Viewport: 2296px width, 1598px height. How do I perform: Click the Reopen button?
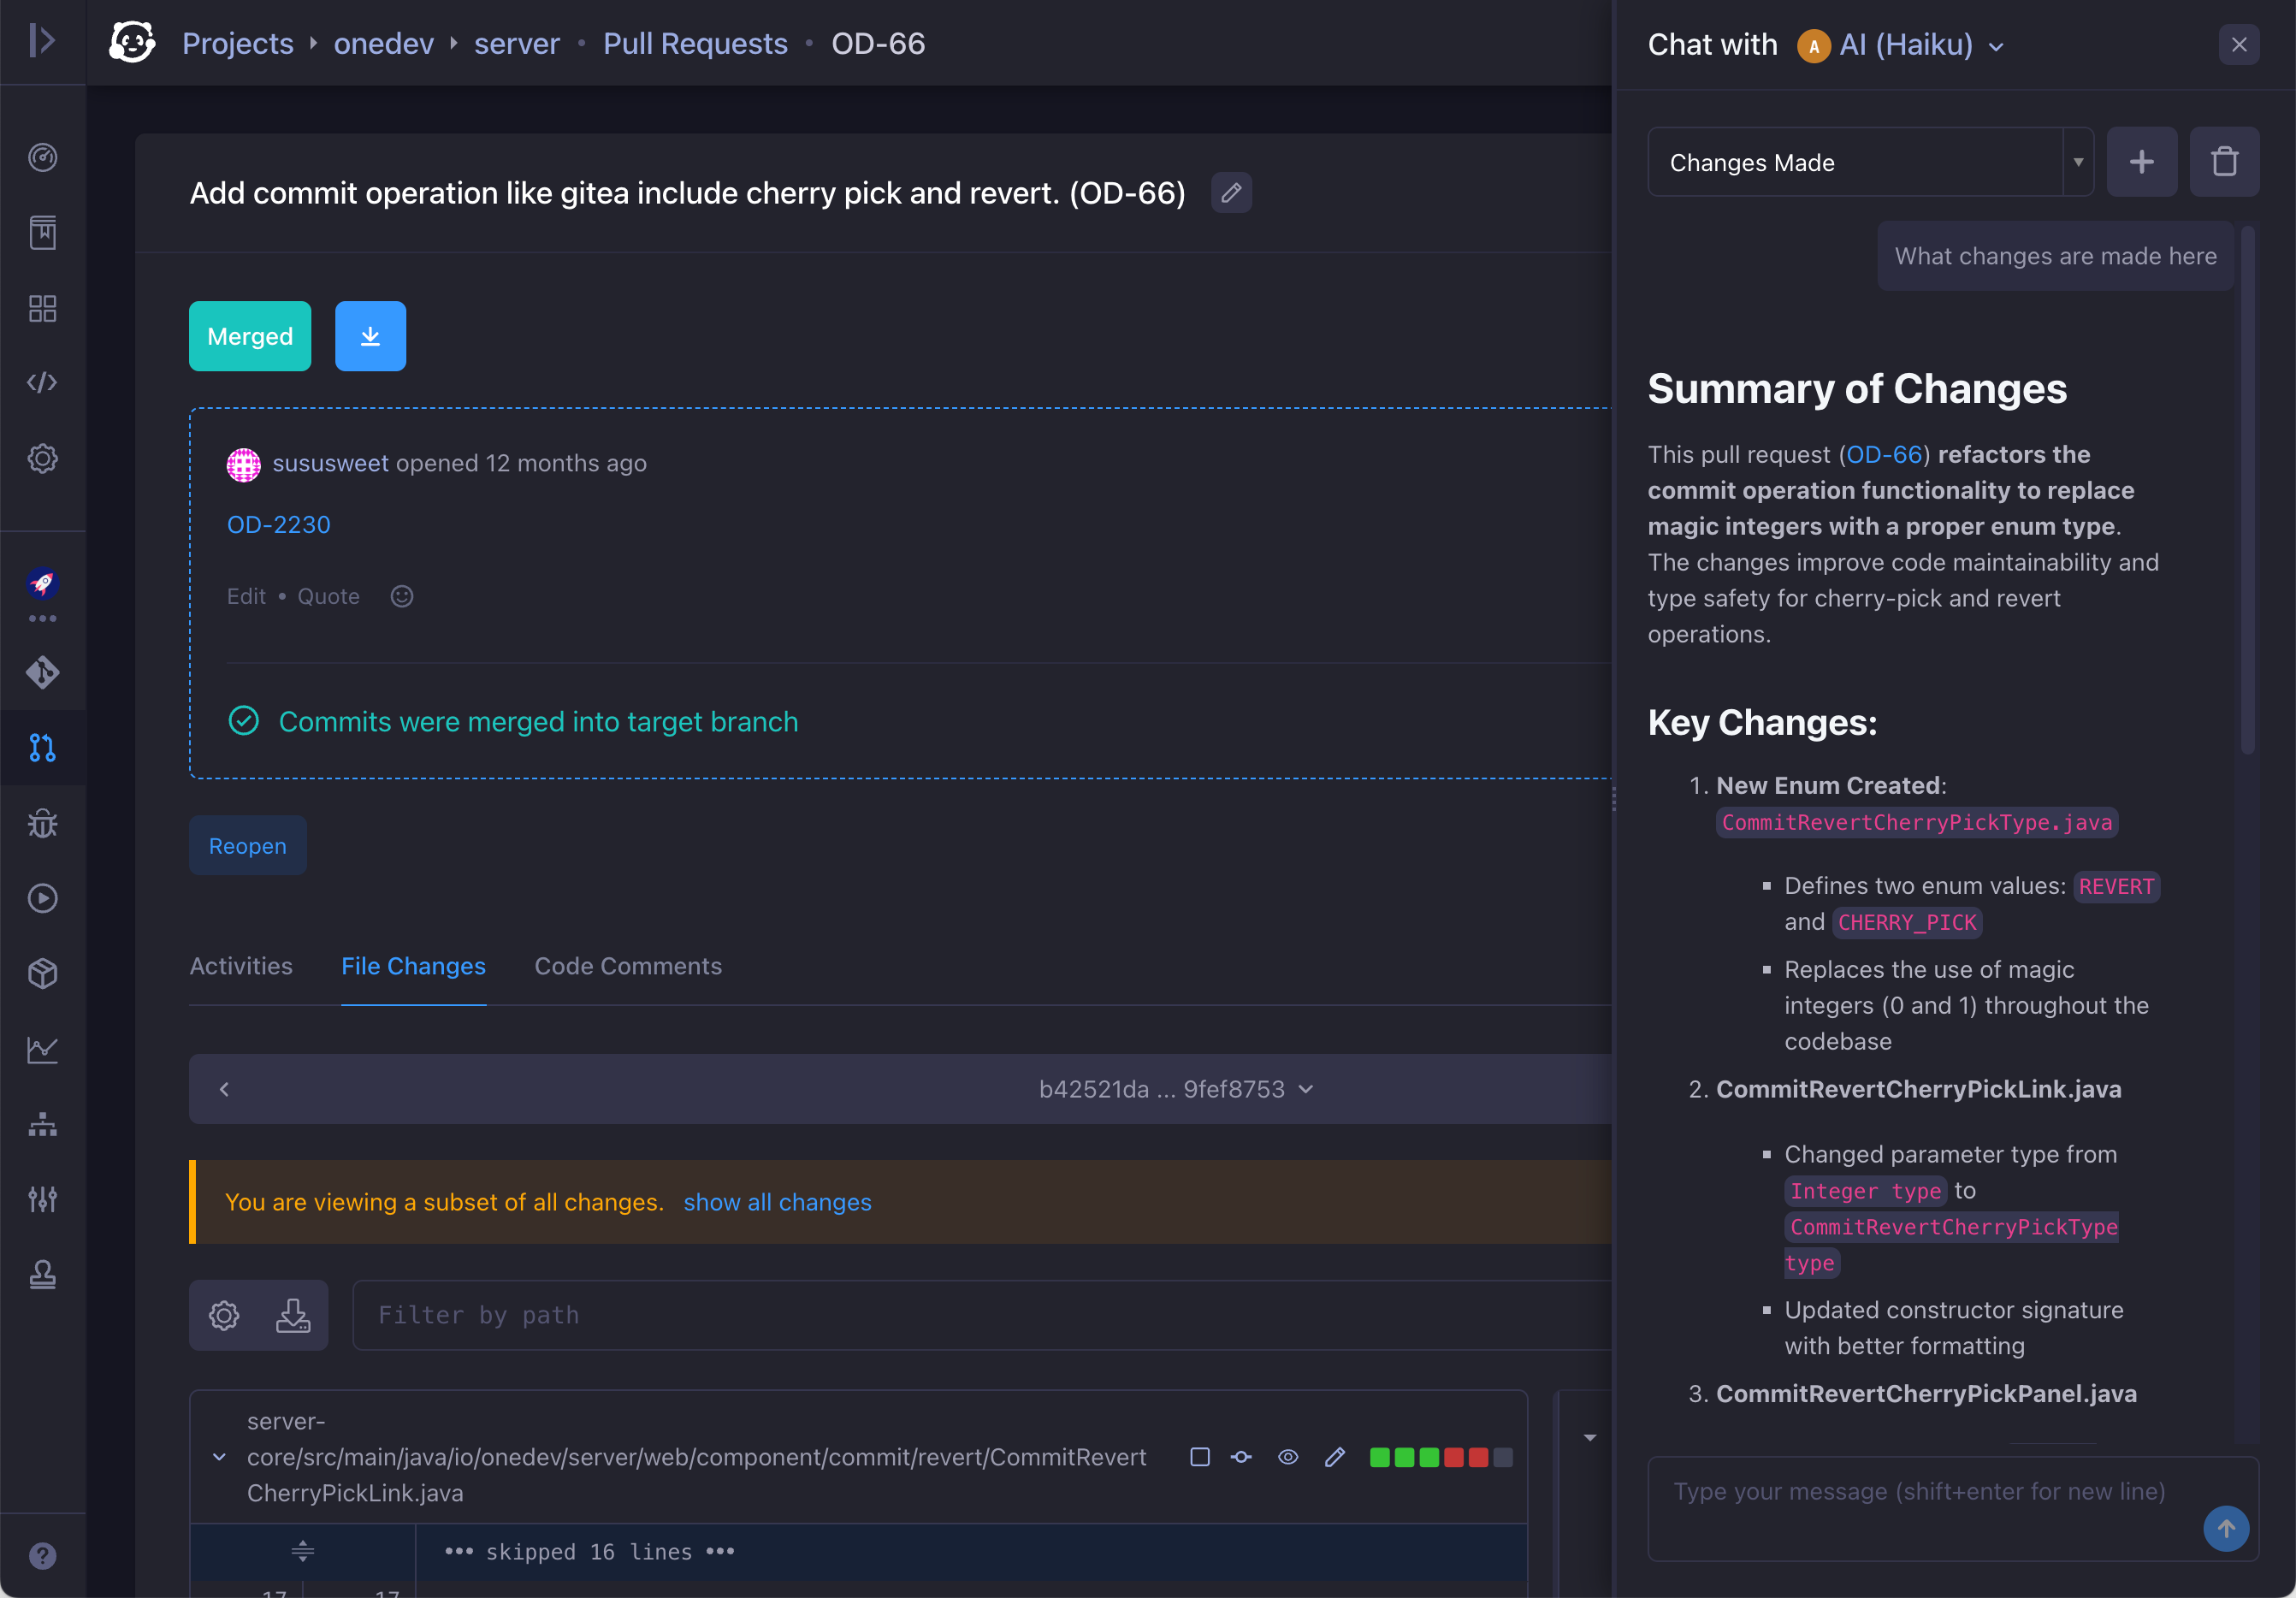(x=247, y=846)
